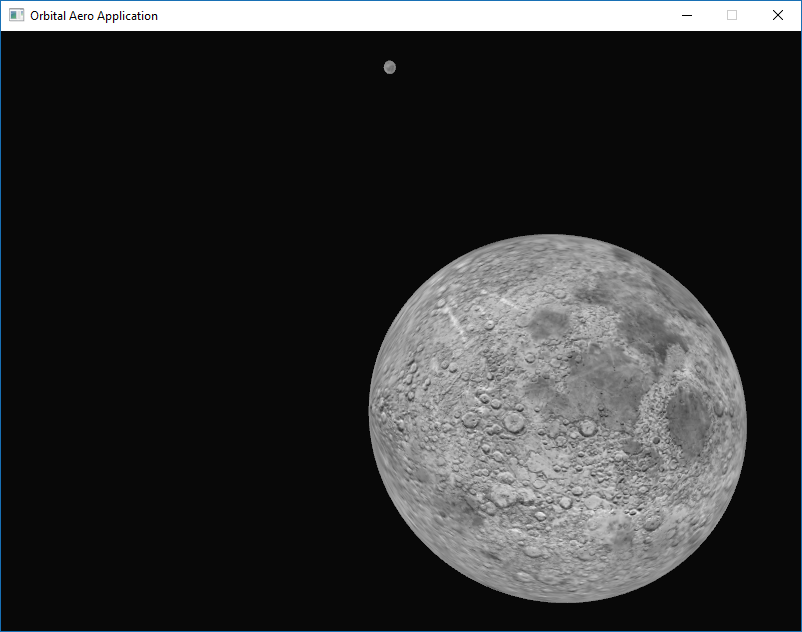Minimize the Orbital Aero Application window
This screenshot has height=632, width=802.
pos(686,15)
